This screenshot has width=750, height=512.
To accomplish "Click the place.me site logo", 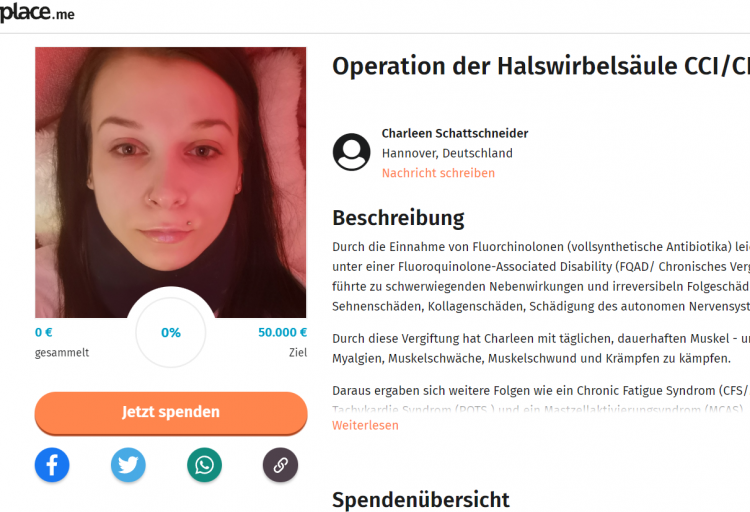I will point(37,12).
